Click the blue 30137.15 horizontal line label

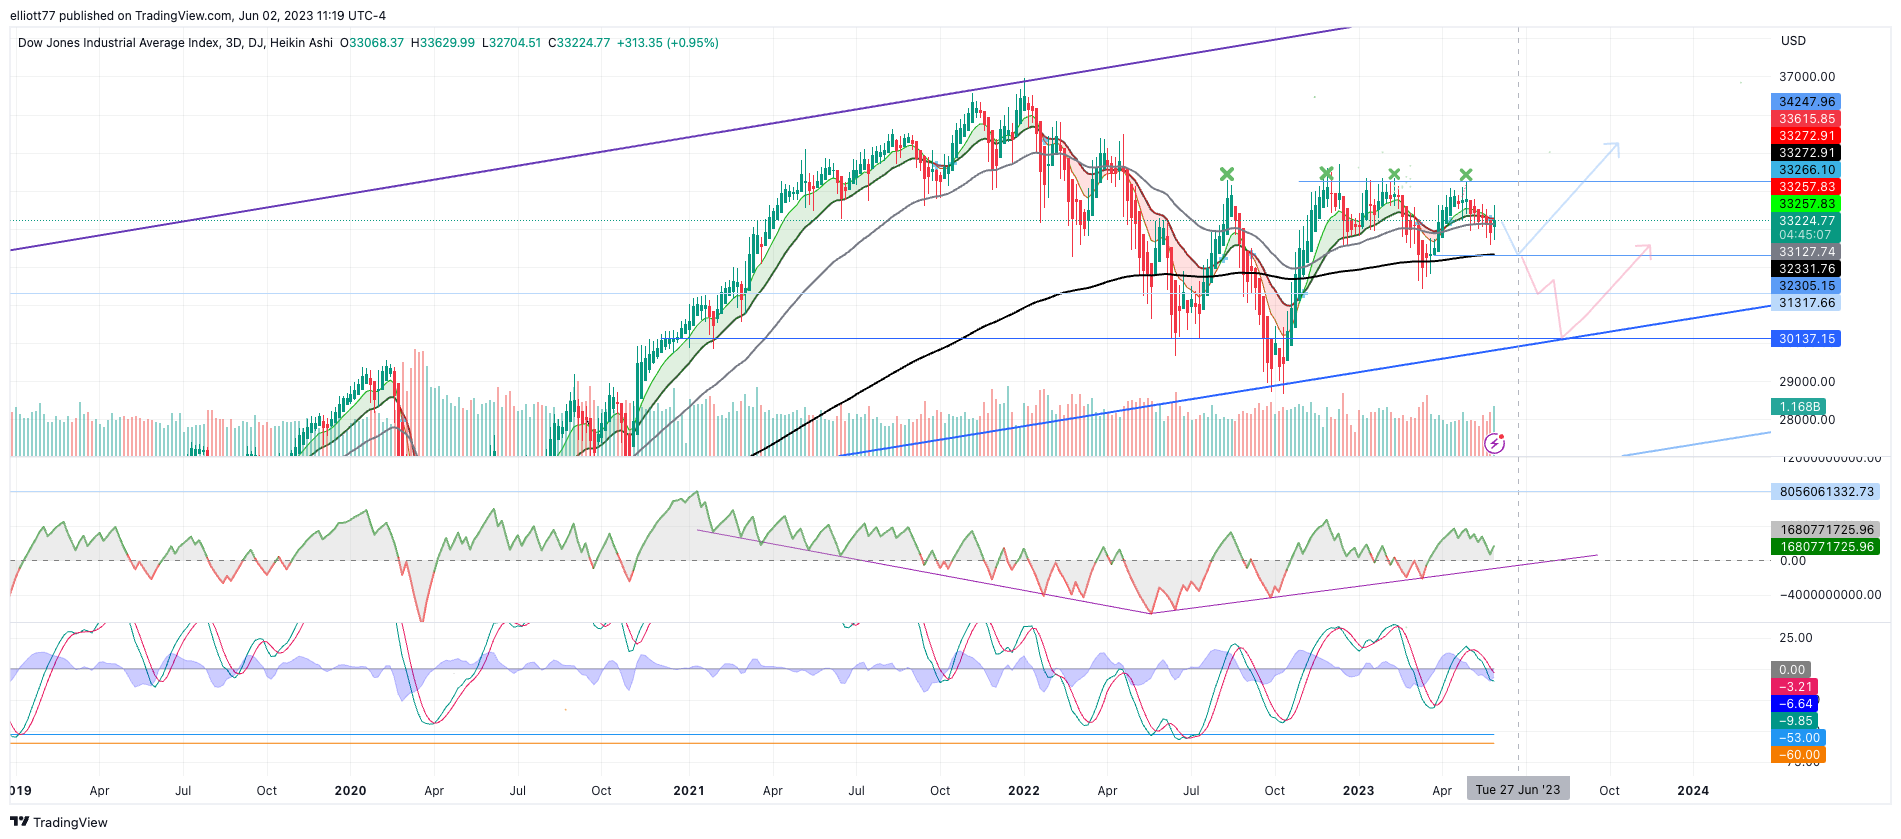coord(1806,339)
